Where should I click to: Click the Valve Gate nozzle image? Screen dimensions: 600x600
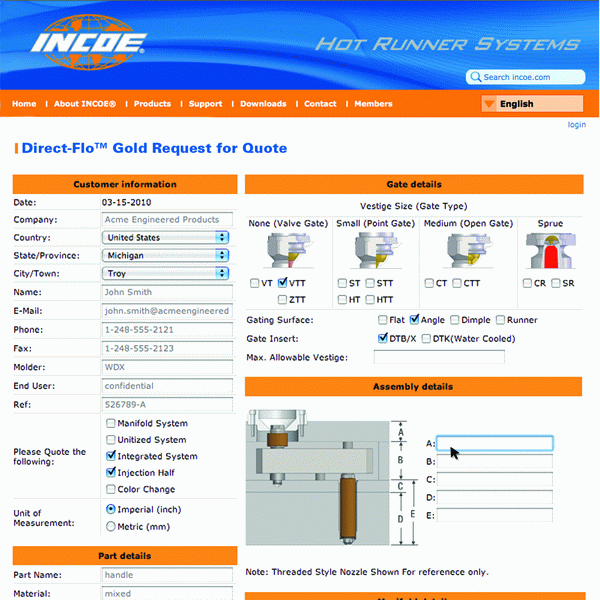[x=289, y=251]
